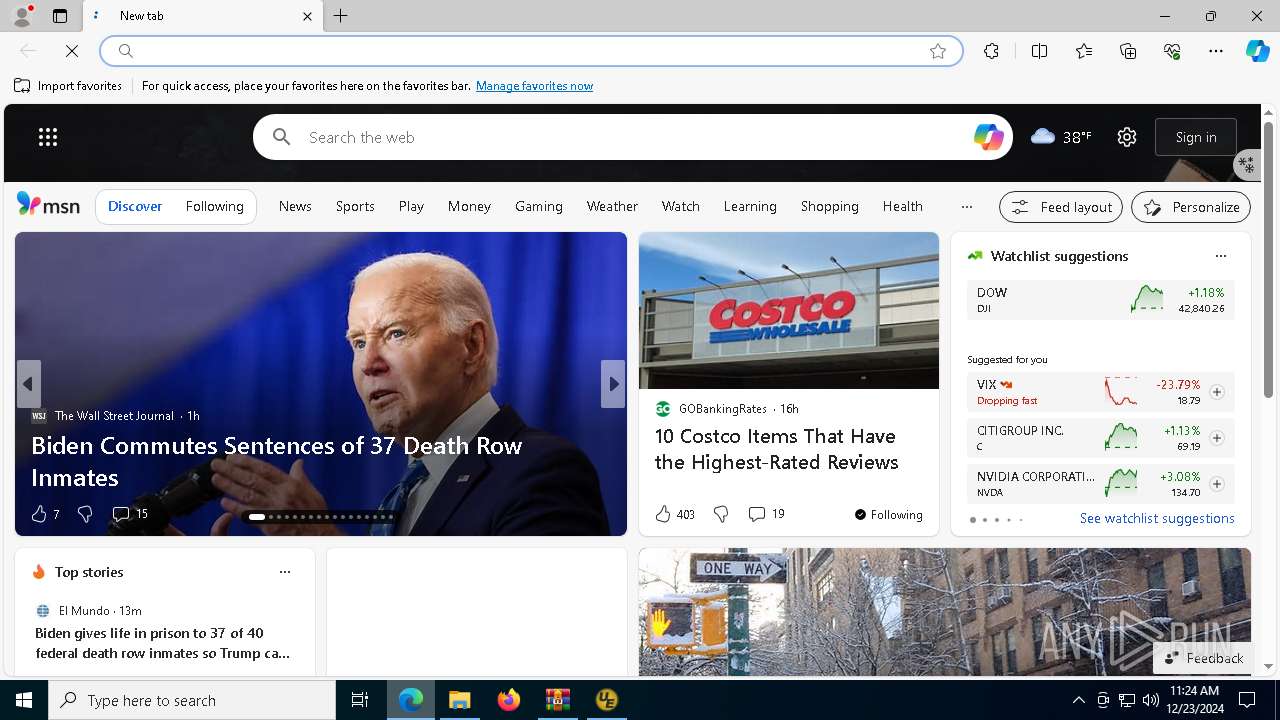Select the Discover feed tab
Screen dimensions: 1280x720
pyautogui.click(x=135, y=207)
